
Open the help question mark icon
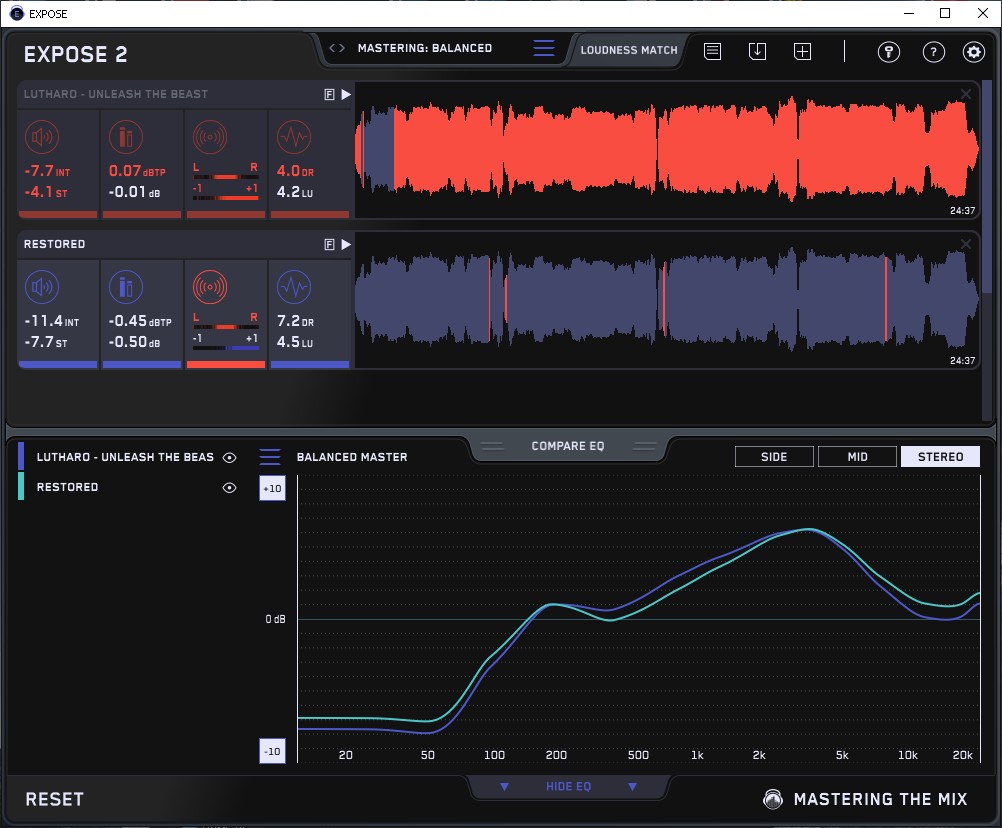click(933, 52)
